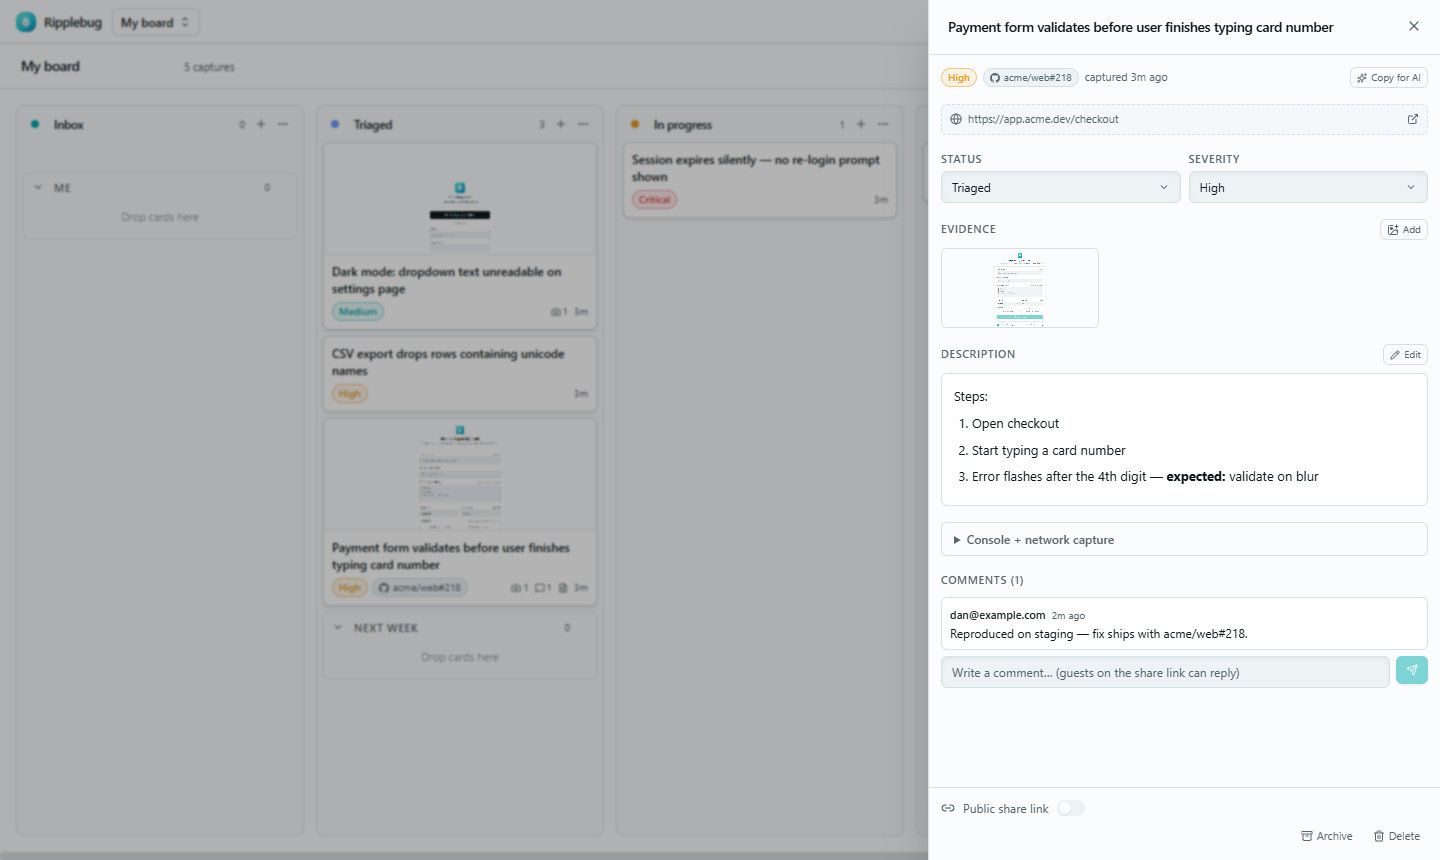
Task: Delete this capture
Action: (x=1397, y=836)
